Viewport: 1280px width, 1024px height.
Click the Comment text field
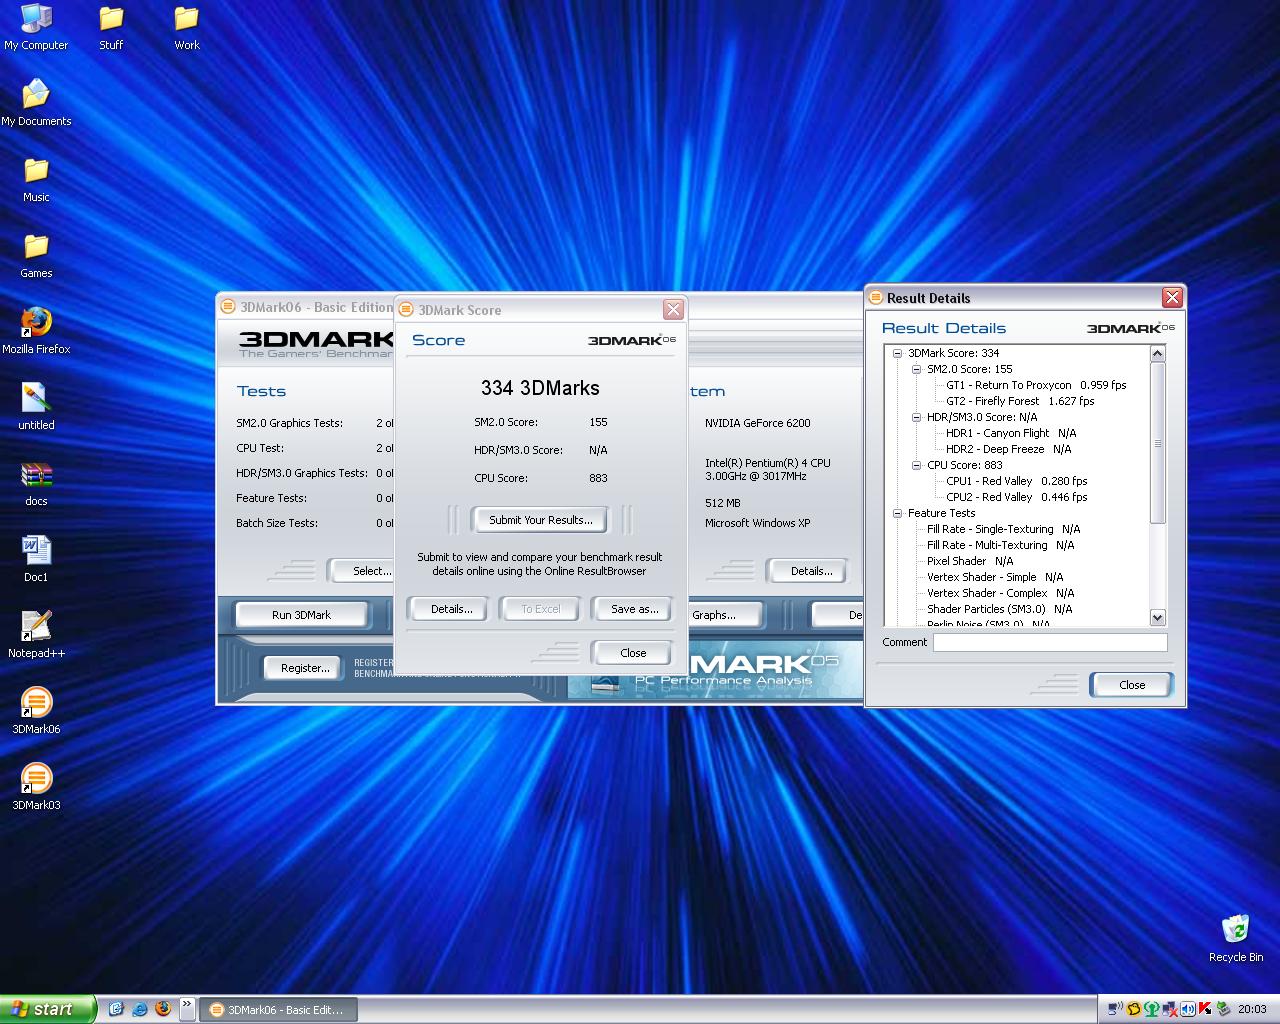pos(1050,643)
